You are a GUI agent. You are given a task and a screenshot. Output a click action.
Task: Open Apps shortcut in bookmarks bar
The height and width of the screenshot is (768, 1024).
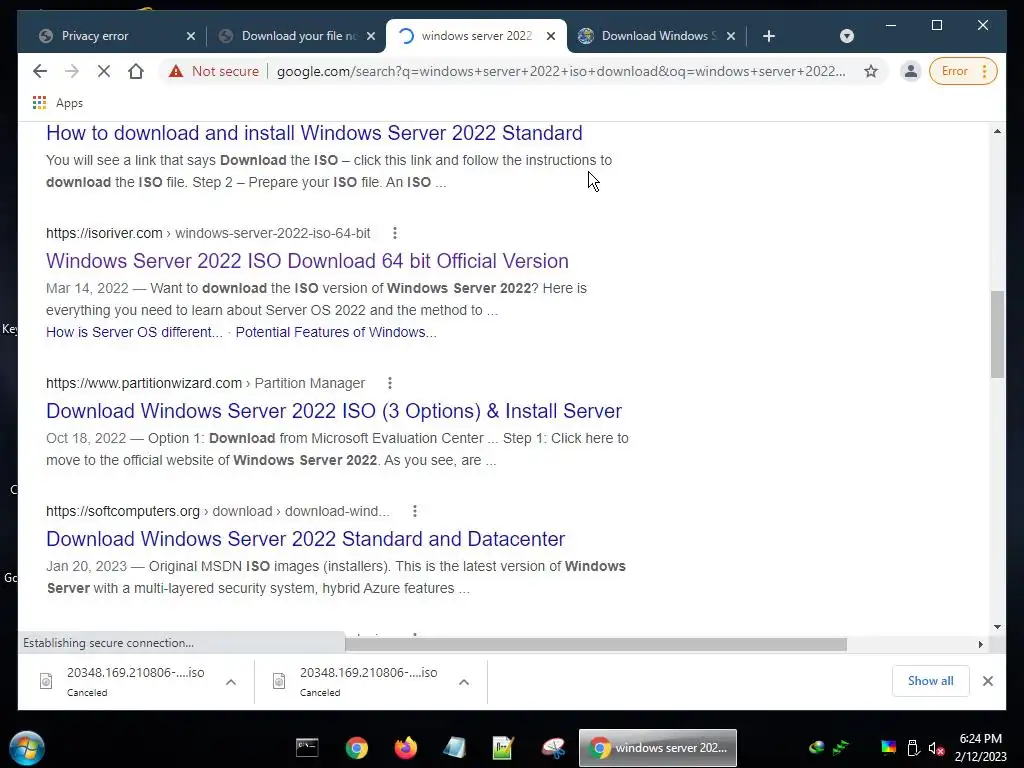point(57,103)
